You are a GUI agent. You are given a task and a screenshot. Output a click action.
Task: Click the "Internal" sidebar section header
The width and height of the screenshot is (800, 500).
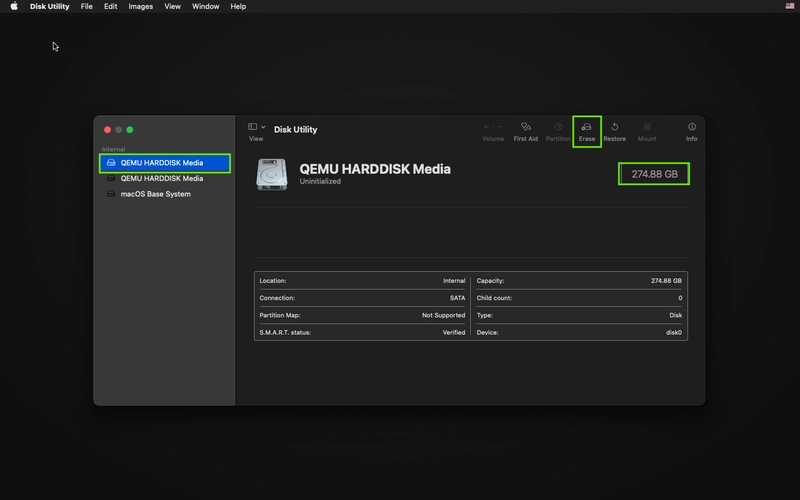pos(113,149)
